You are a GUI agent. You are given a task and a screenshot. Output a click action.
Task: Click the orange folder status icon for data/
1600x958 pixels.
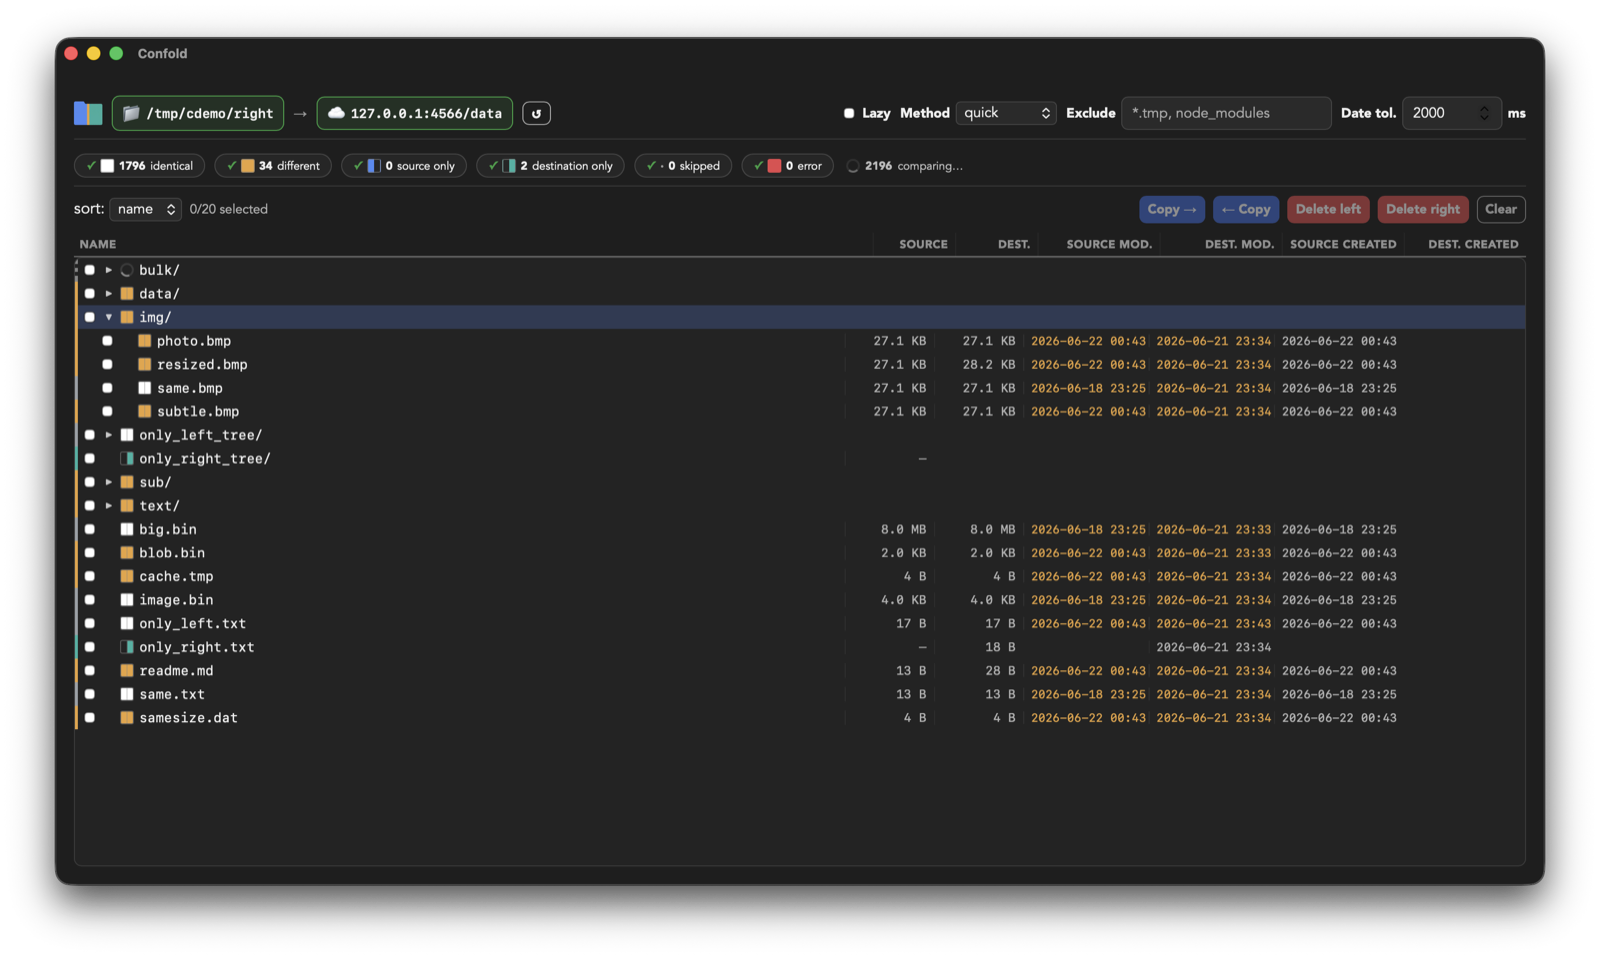[x=127, y=294]
